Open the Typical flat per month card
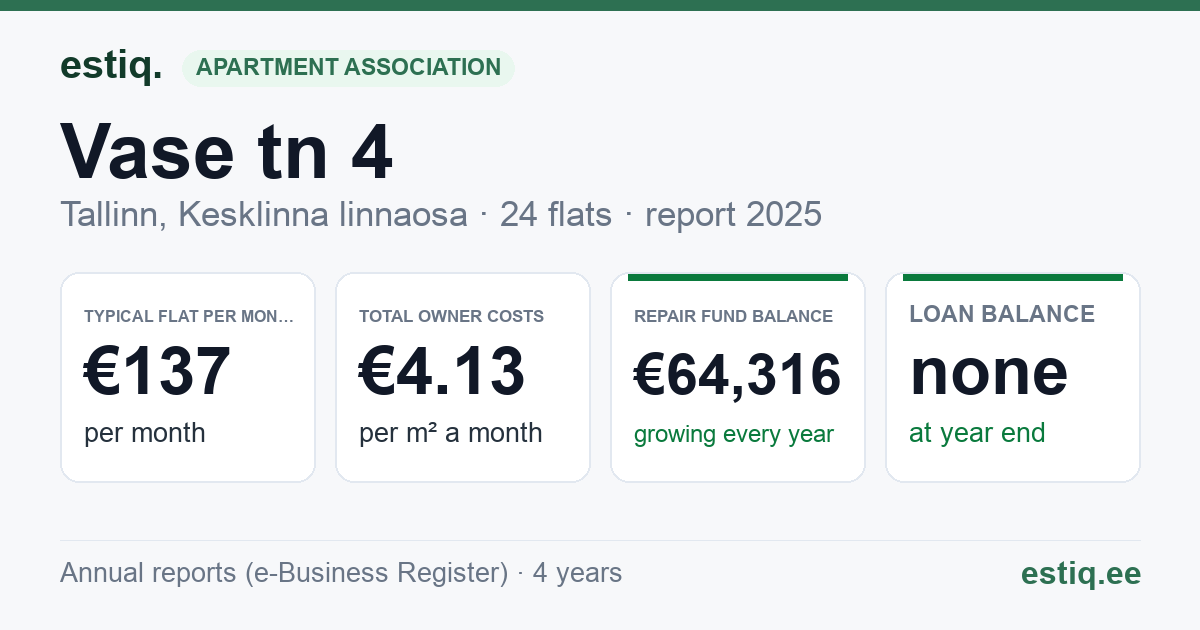 tap(188, 378)
